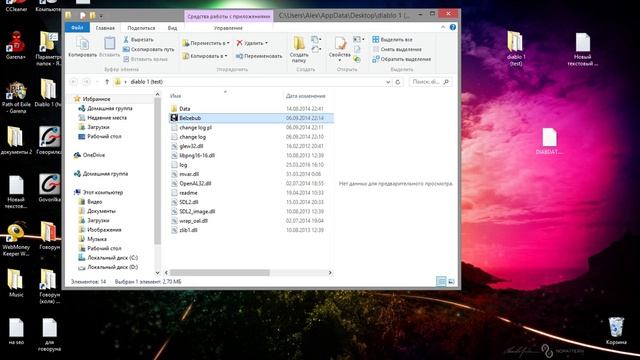
Task: Sort by Дата изменения column header
Action: pyautogui.click(x=306, y=96)
